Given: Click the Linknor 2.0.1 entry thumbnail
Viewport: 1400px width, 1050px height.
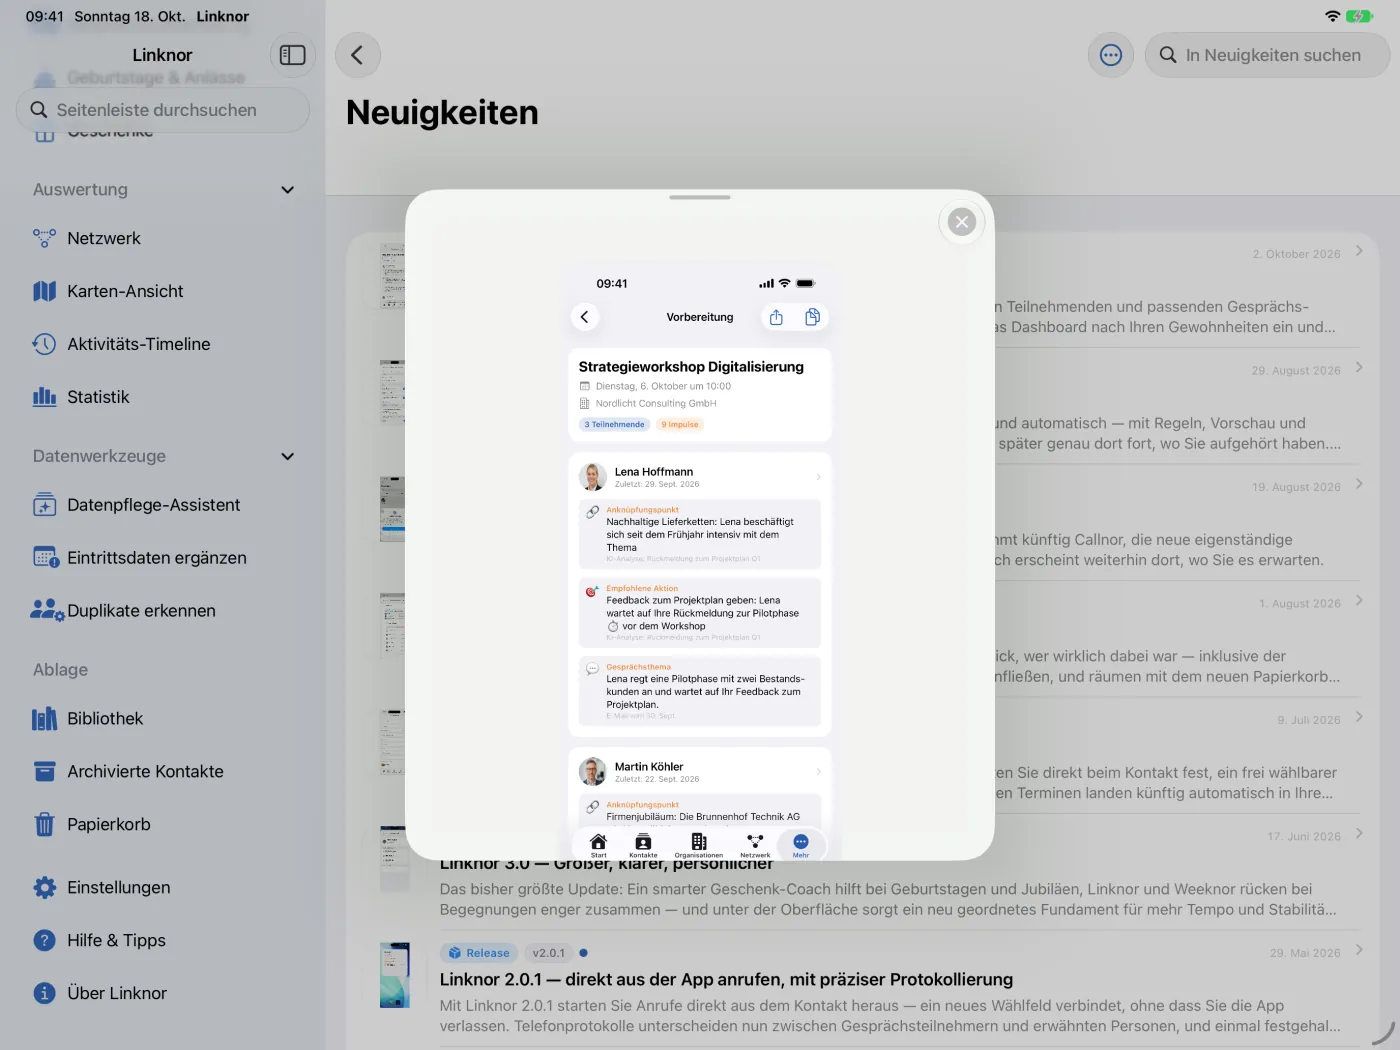Looking at the screenshot, I should point(395,975).
